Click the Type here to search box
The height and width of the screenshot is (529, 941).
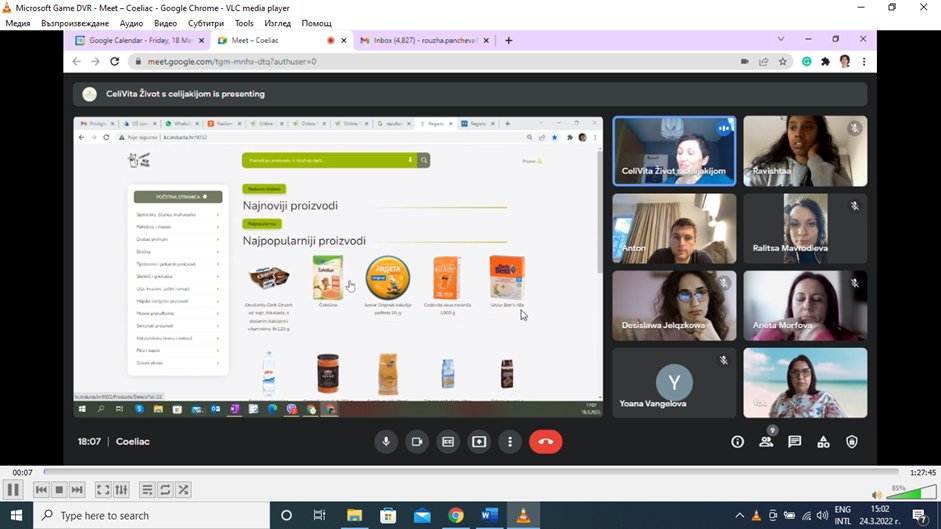(x=151, y=515)
